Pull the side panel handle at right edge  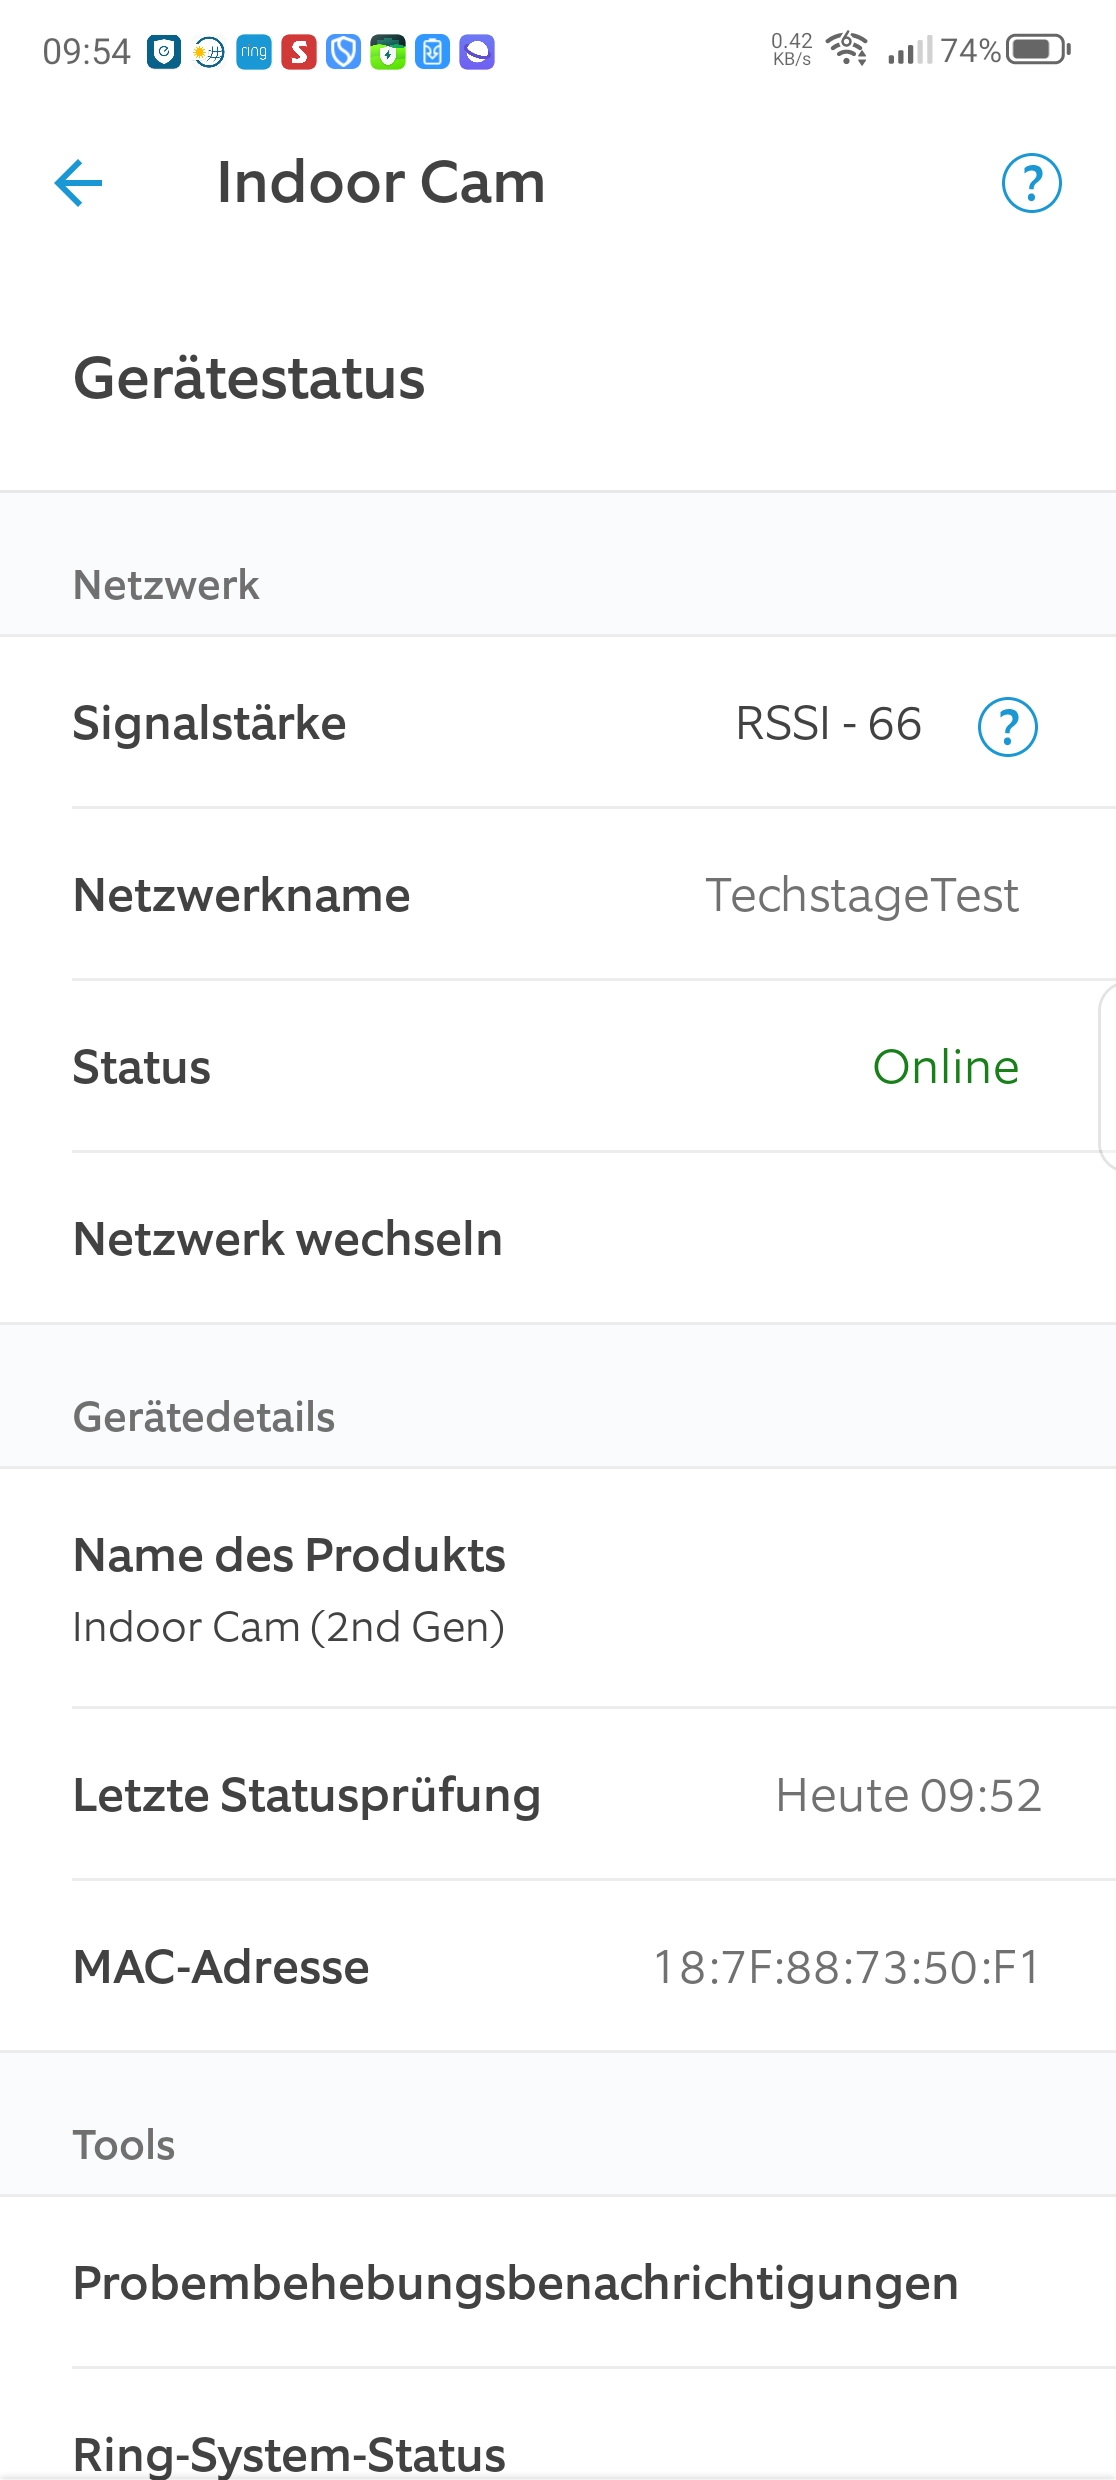coord(1107,1077)
